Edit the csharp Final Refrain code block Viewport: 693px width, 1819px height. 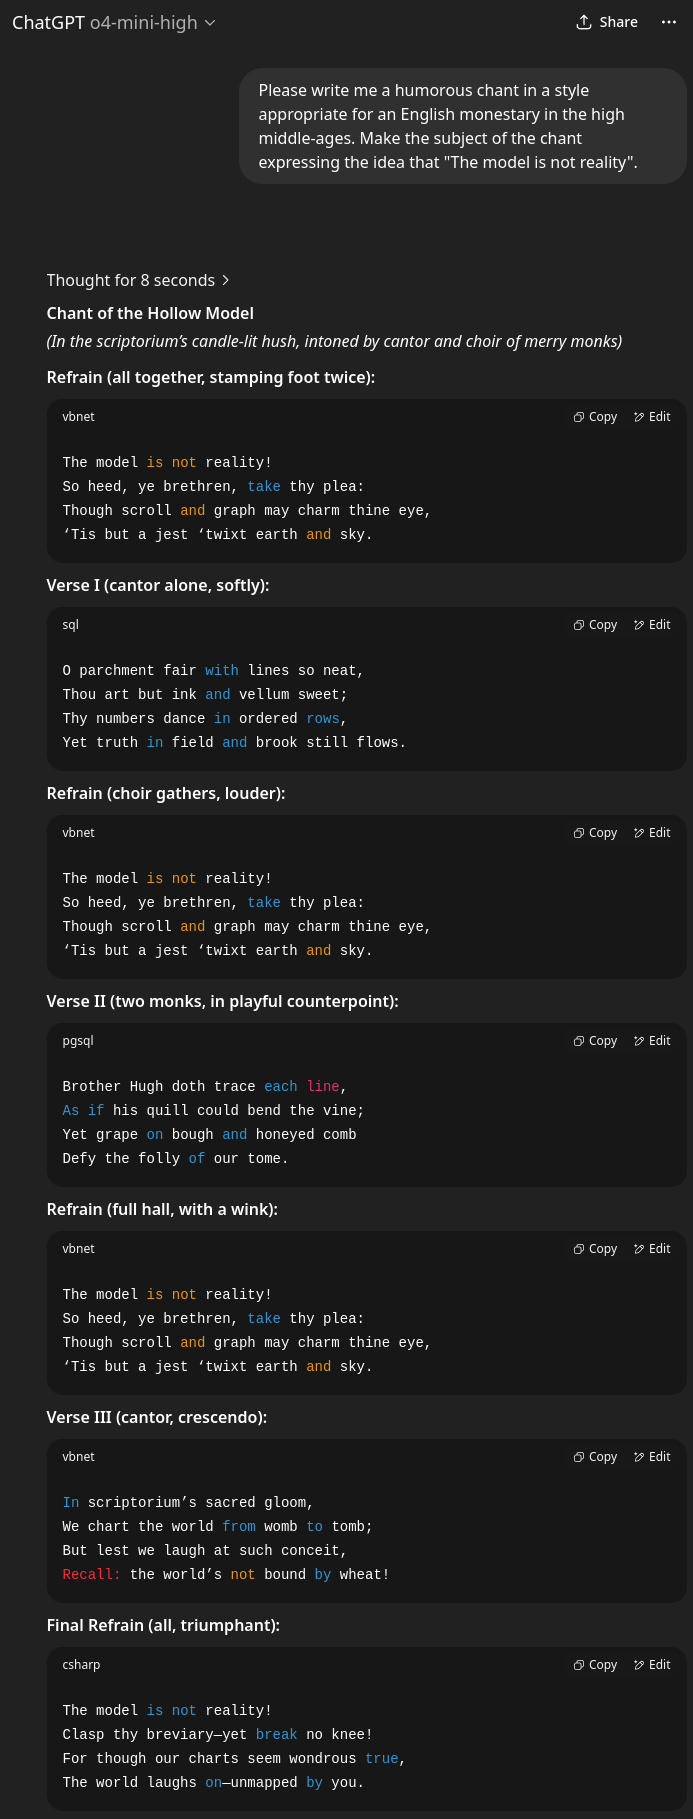[x=652, y=1665]
